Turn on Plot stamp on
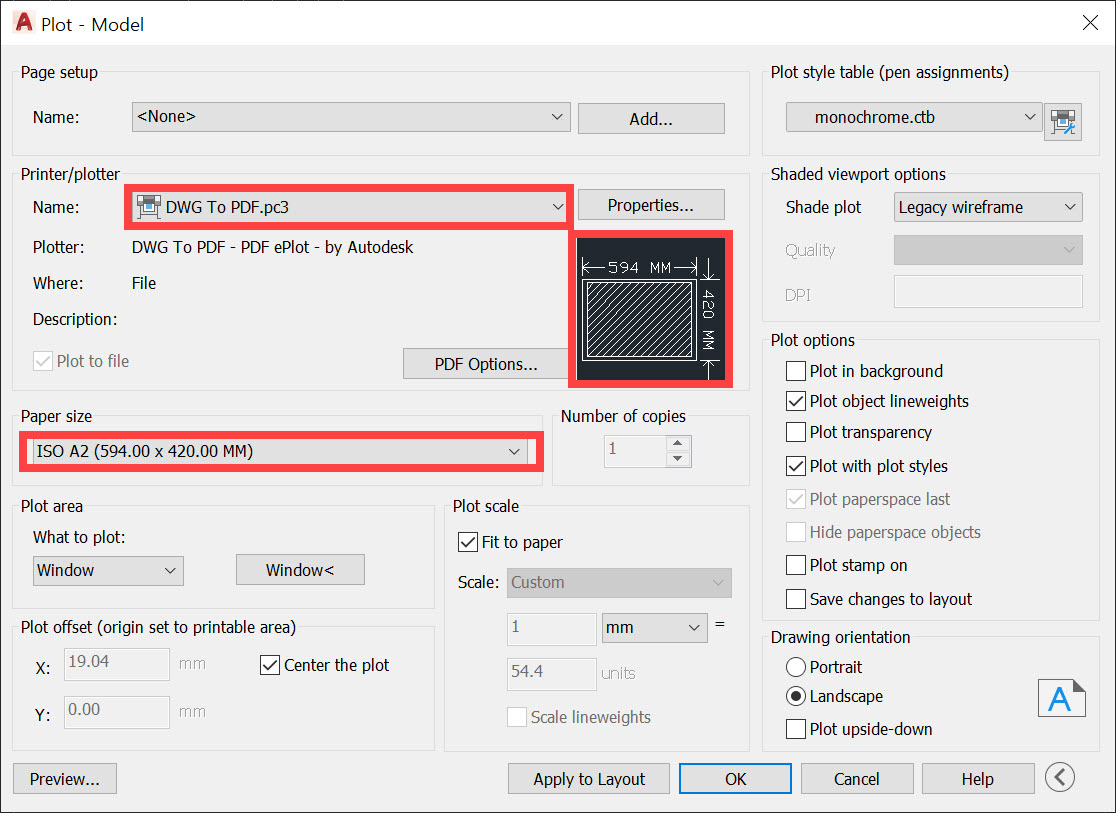 (x=796, y=565)
